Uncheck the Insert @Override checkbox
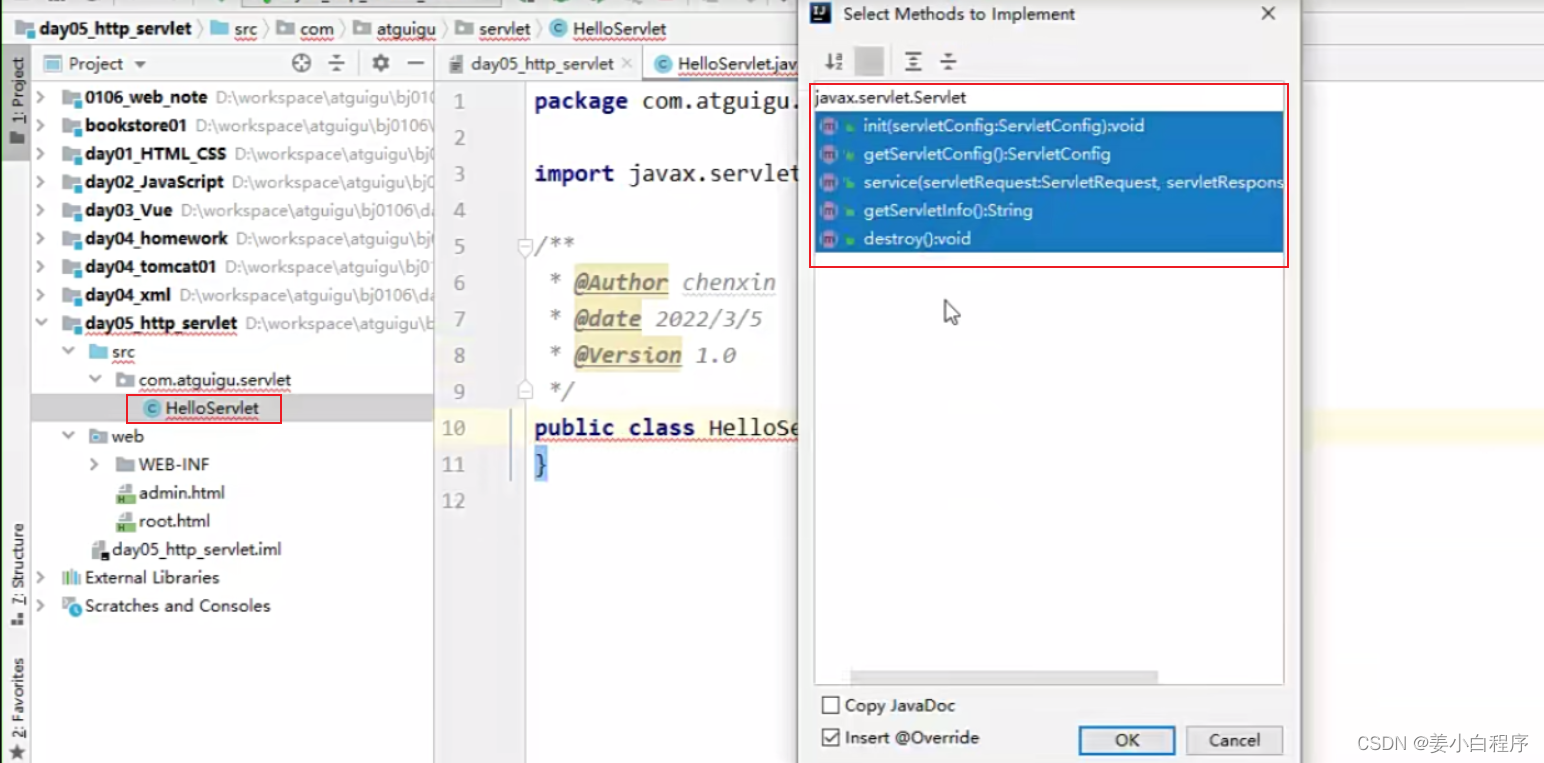 pos(830,738)
